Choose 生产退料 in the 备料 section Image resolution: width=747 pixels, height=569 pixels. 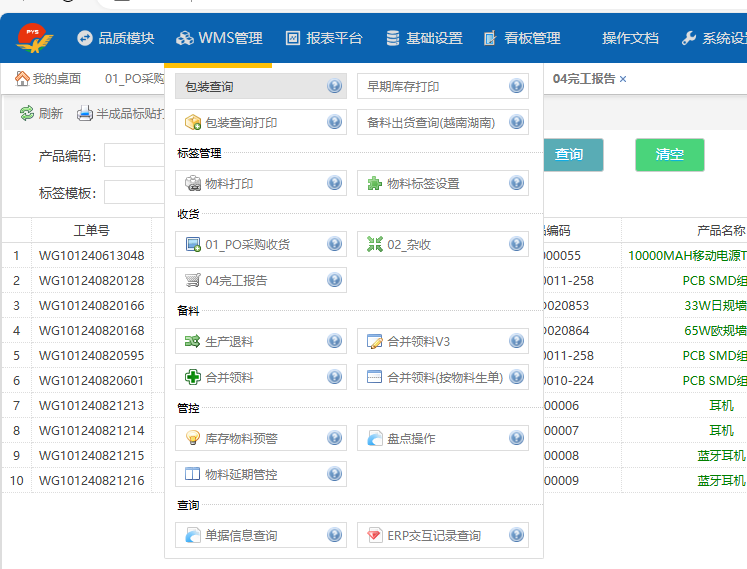click(x=229, y=341)
